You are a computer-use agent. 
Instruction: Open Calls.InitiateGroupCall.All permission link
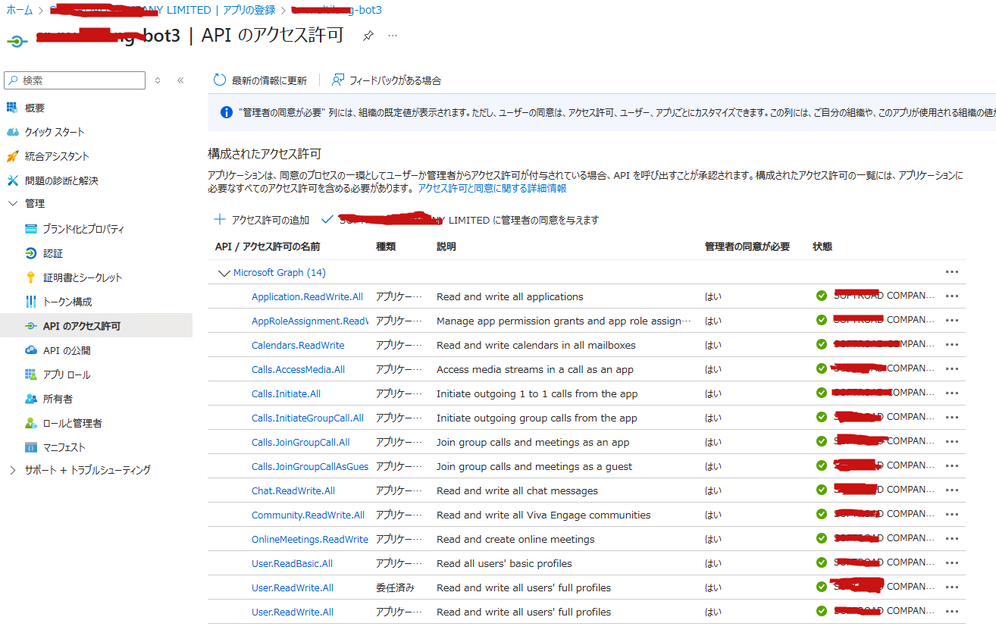307,418
